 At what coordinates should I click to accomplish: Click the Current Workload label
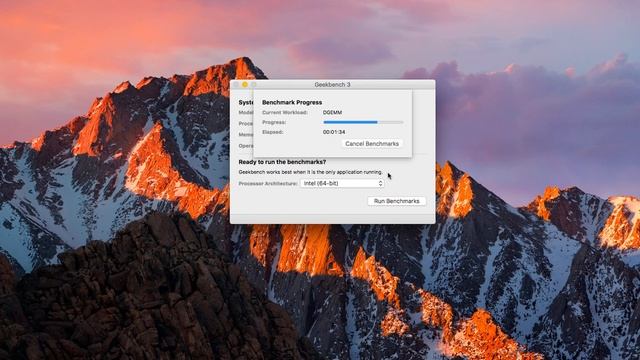[x=284, y=112]
